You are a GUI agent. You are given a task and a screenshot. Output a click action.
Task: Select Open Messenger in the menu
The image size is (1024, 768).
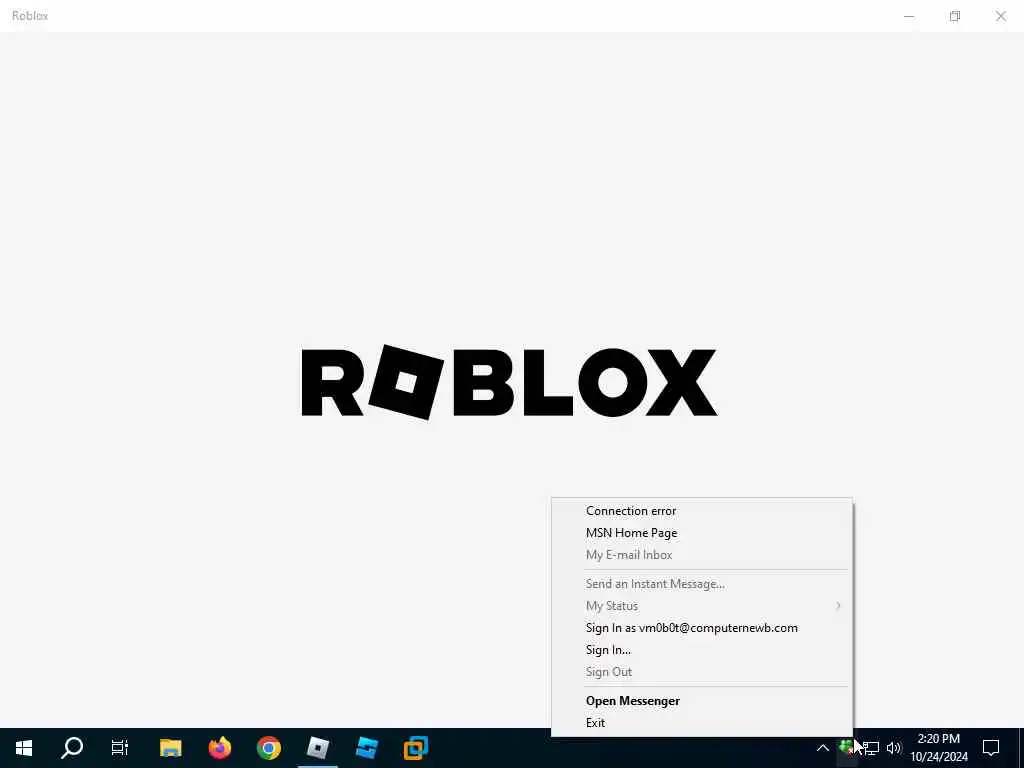702,701
